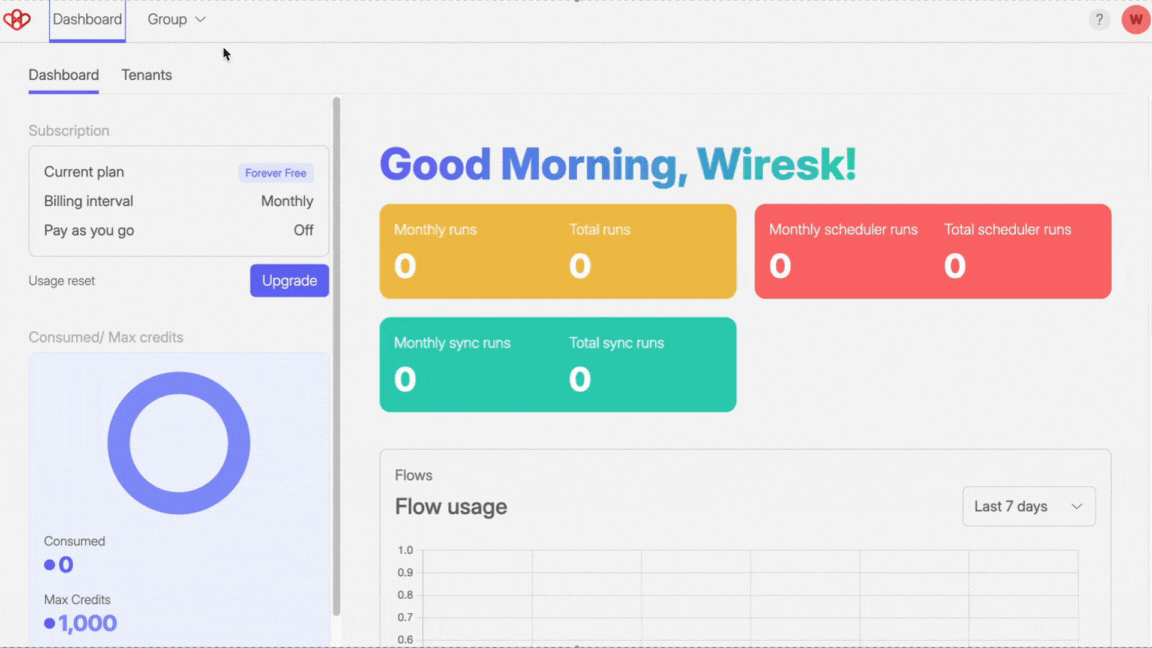Open the user avatar W menu
This screenshot has height=648, width=1152.
coord(1135,20)
